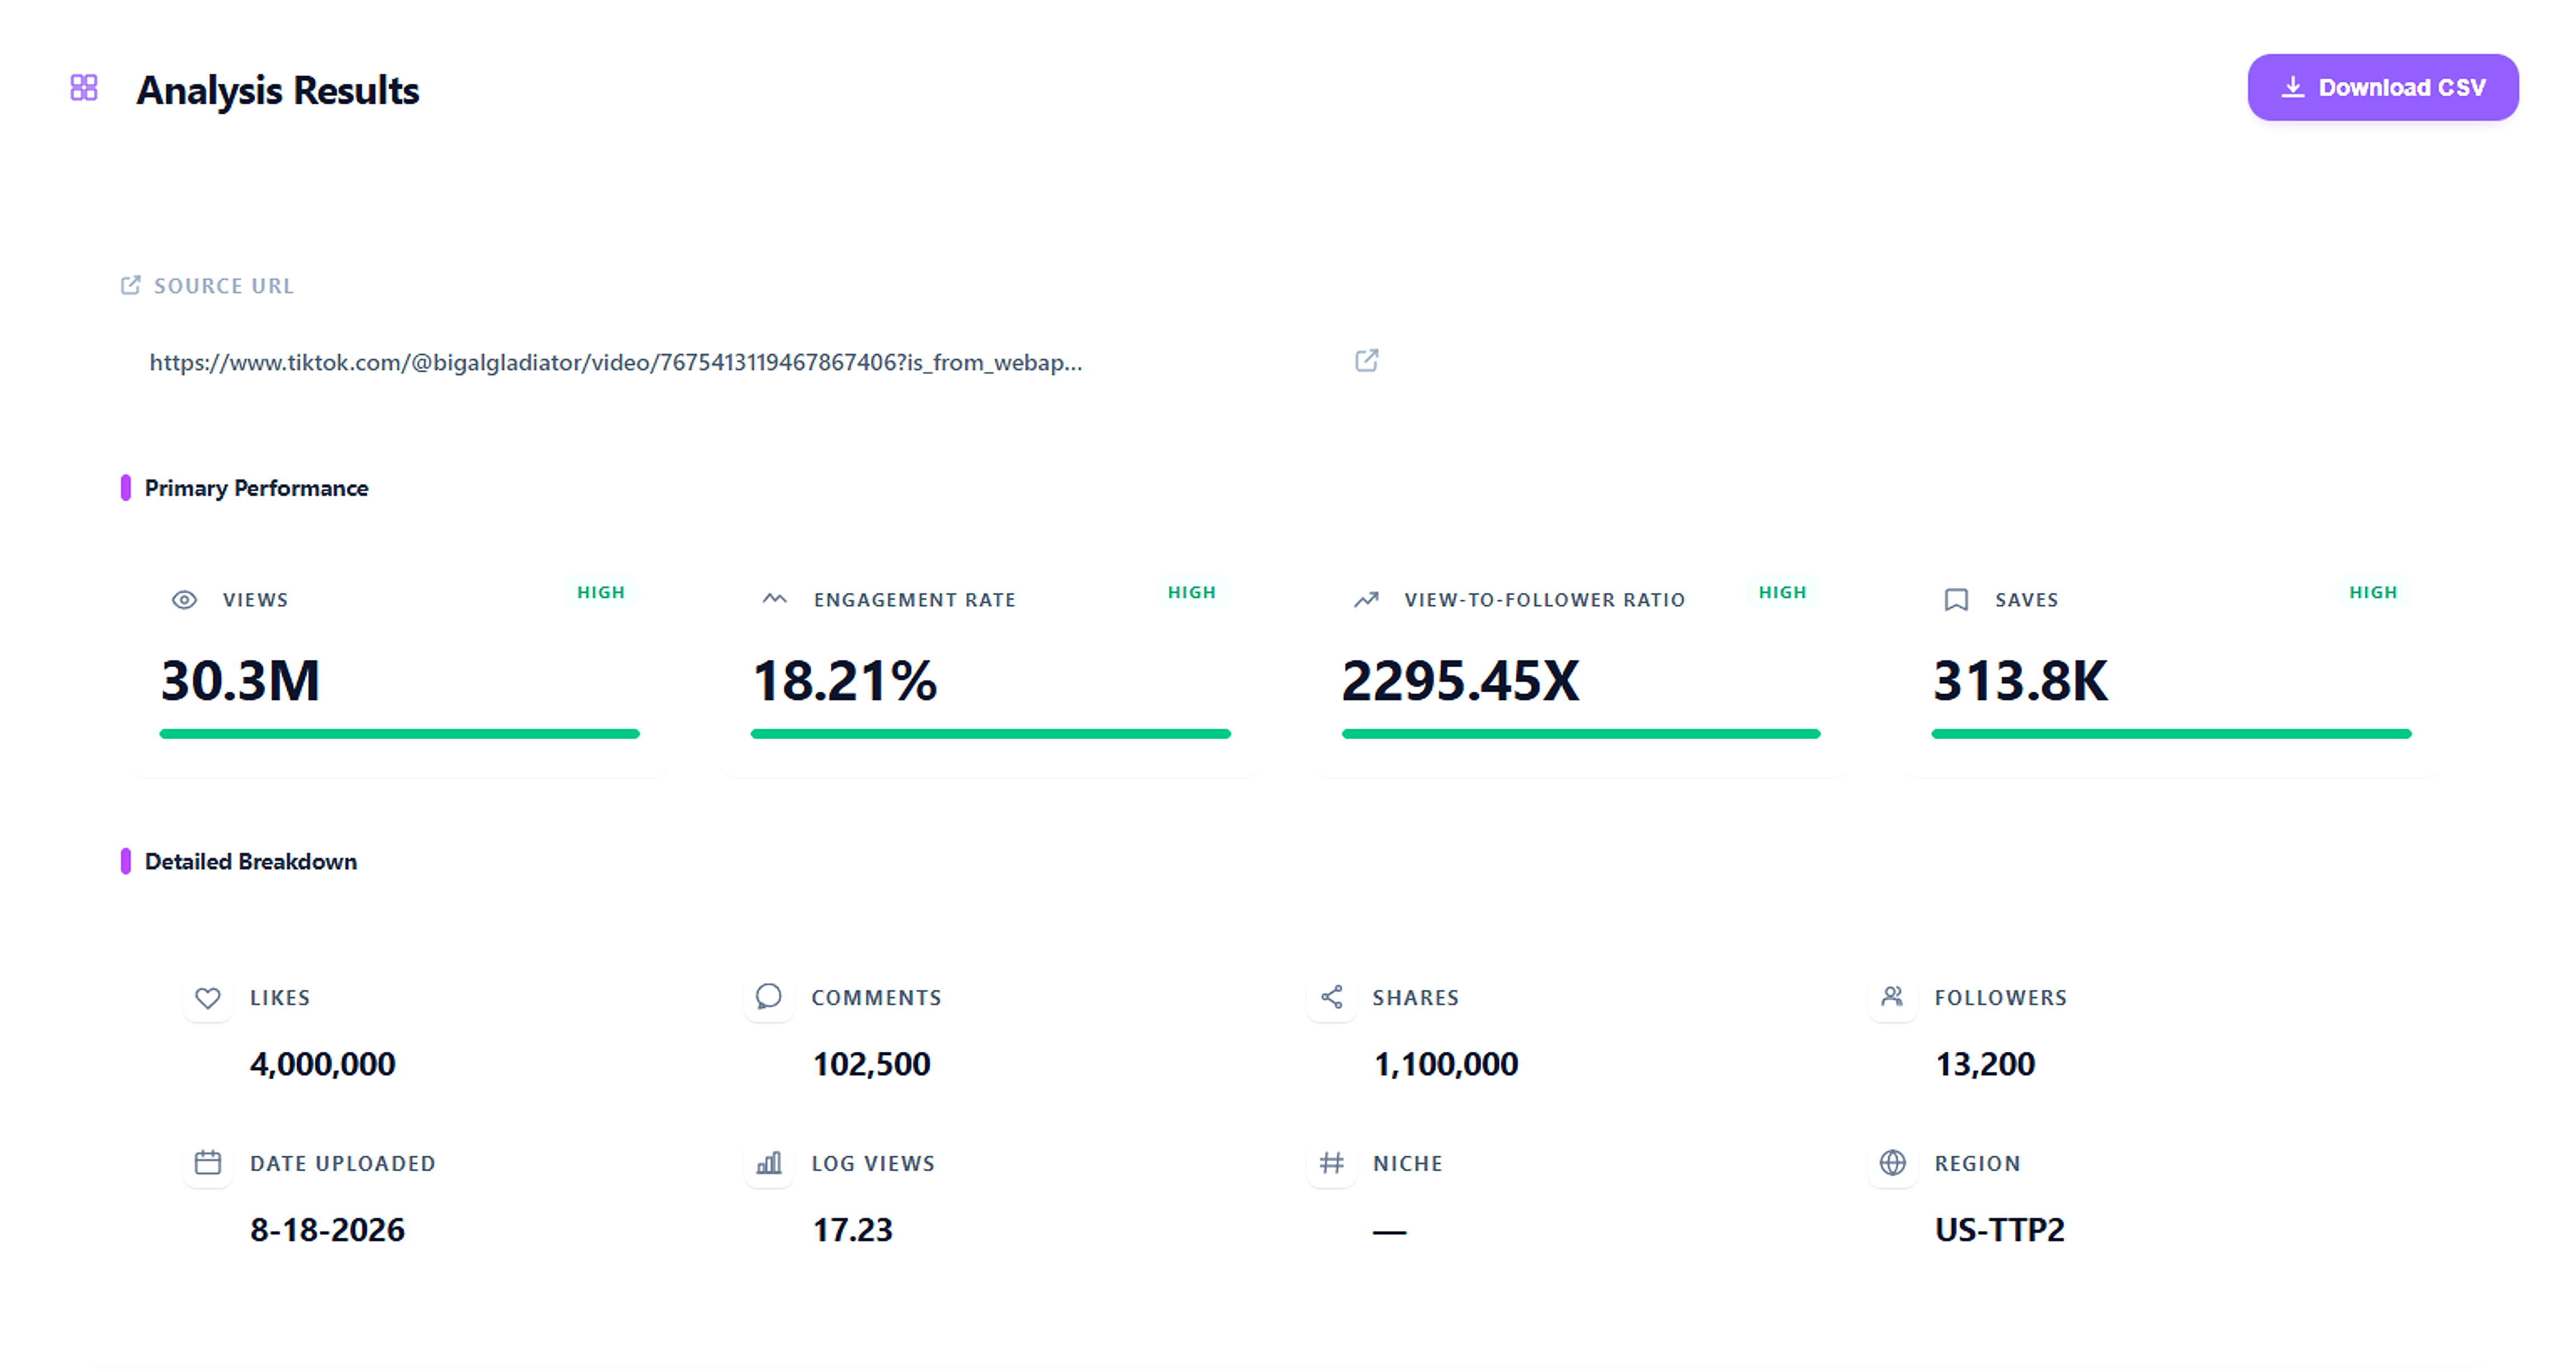Screen dimensions: 2576x1370
Task: Select the 17.23 log views value
Action: tap(852, 1230)
